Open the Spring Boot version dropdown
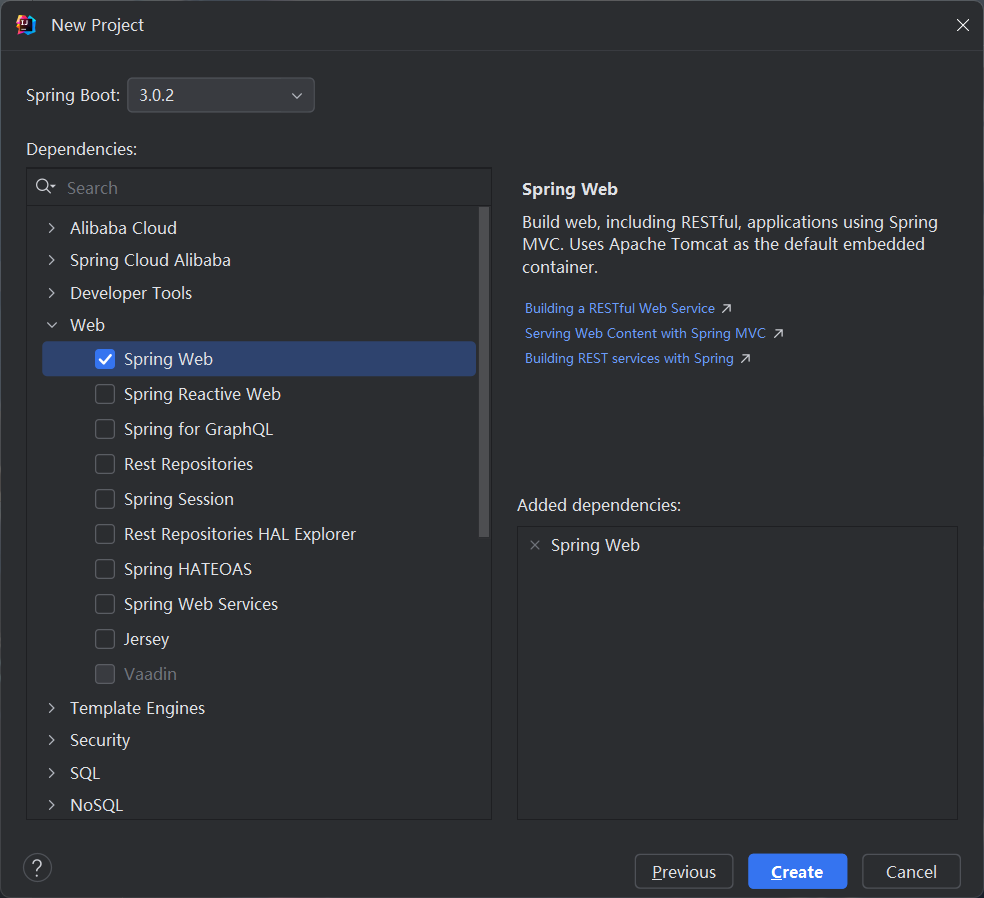984x898 pixels. (221, 95)
